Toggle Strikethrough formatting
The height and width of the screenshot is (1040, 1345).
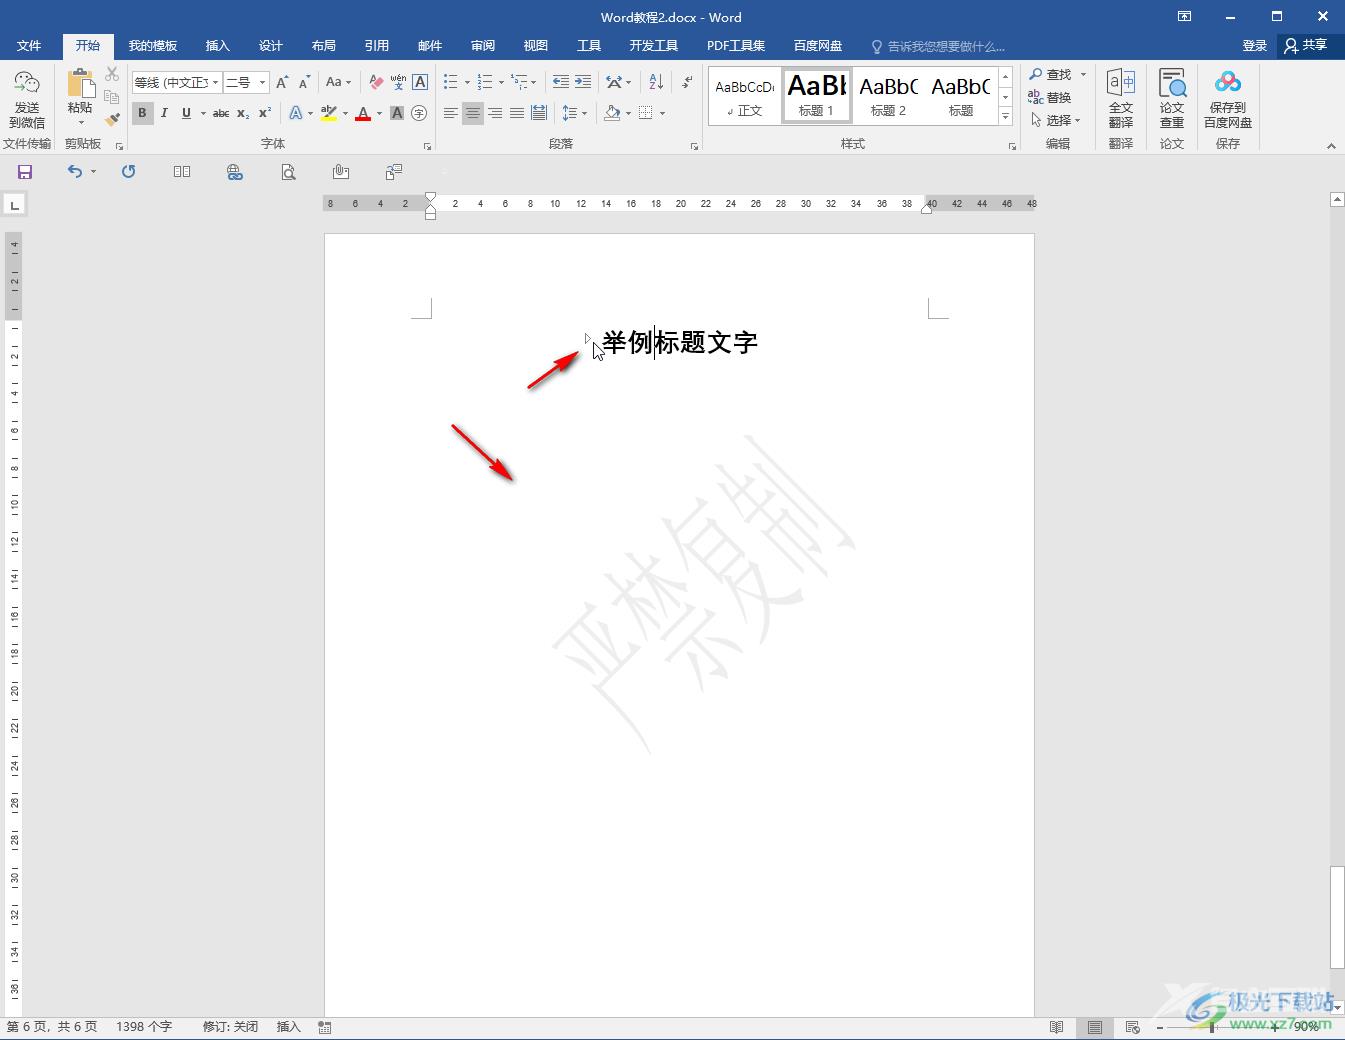tap(221, 113)
